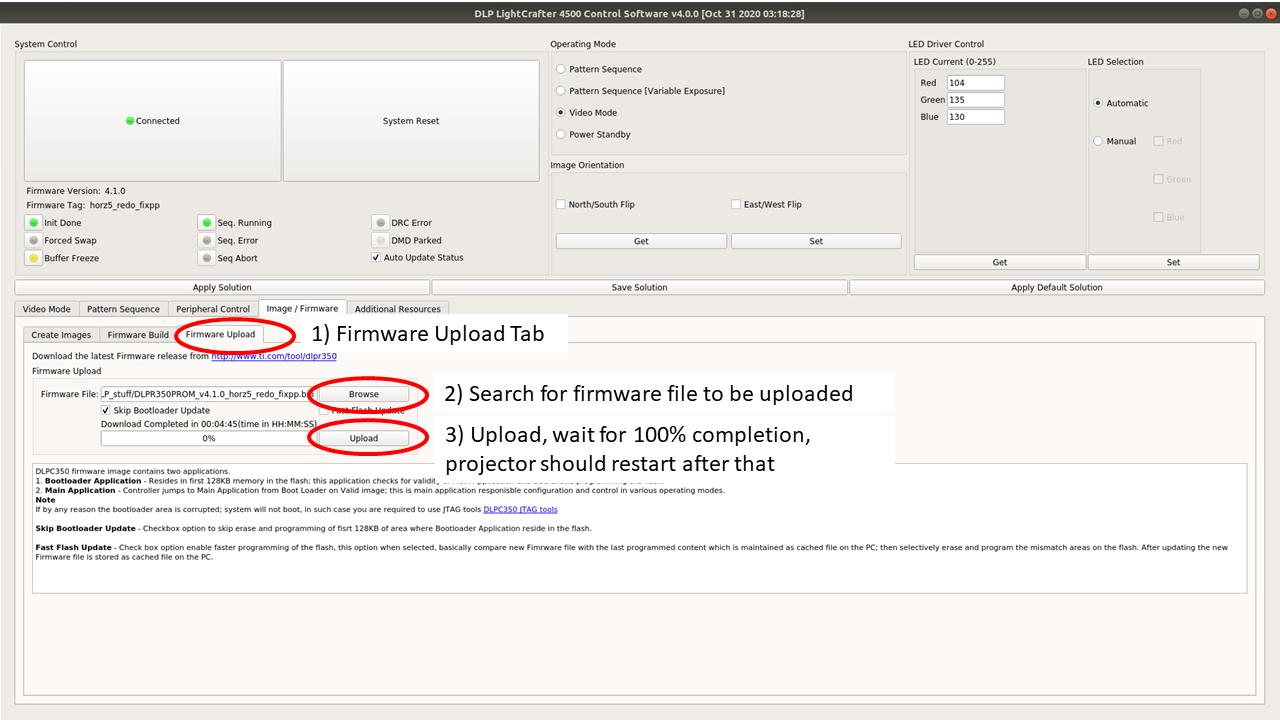This screenshot has height=720, width=1280.
Task: Click the Red LED current field
Action: coord(976,83)
